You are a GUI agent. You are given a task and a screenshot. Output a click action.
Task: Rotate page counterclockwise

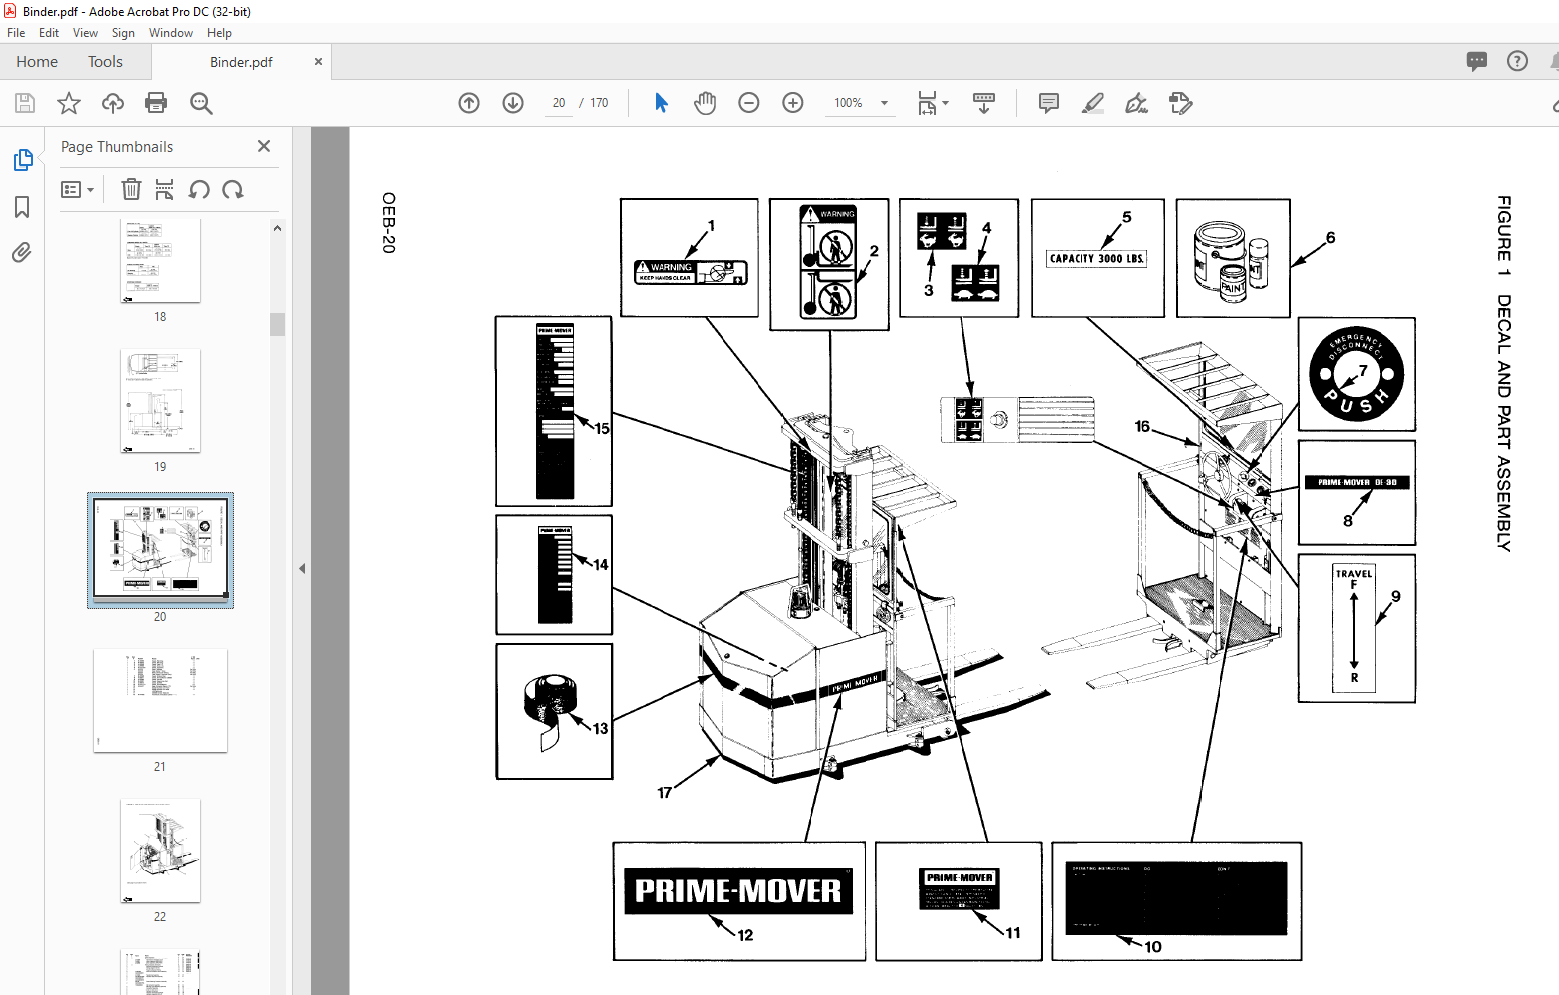pos(199,189)
